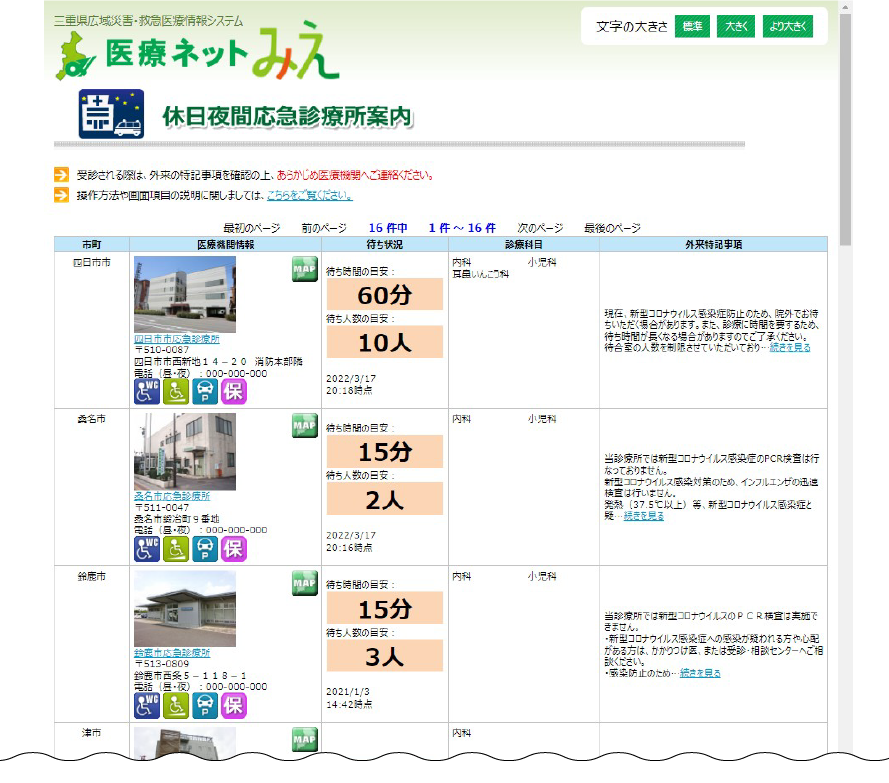Click the 市町 column header
Viewport: 889px width, 783px height.
coord(92,244)
